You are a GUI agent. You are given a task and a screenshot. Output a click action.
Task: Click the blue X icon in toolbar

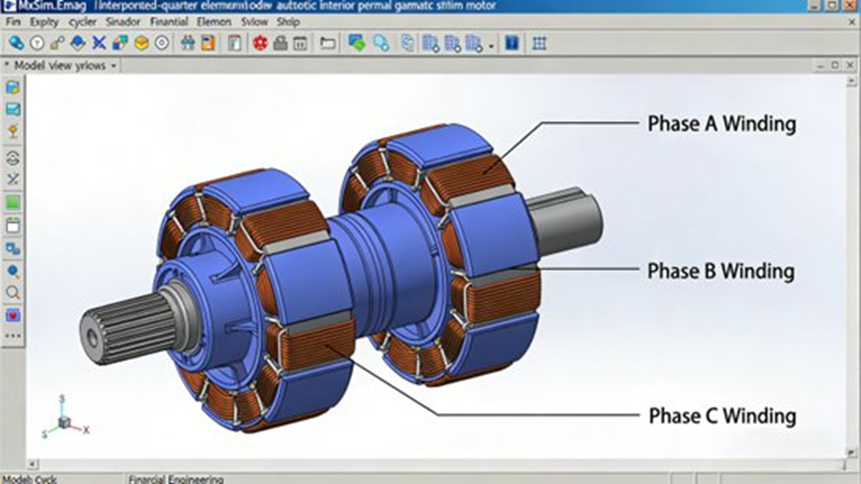click(99, 43)
